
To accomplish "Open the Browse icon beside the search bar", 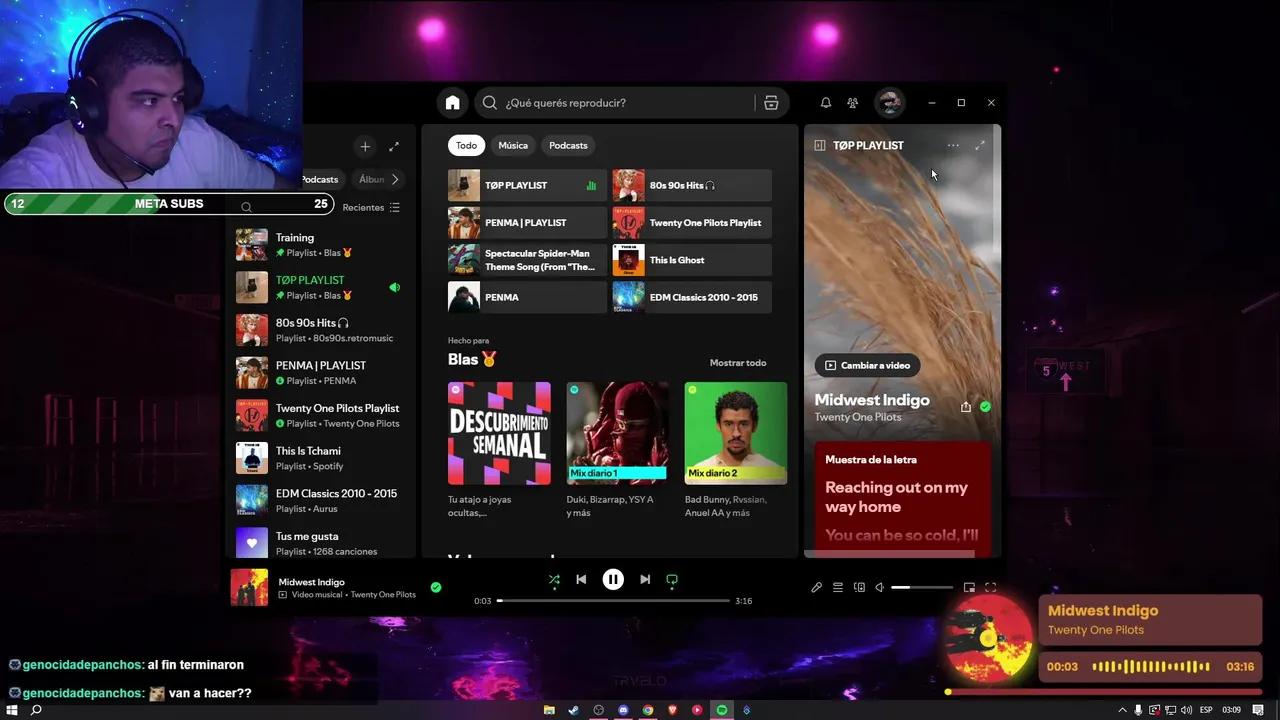I will [x=771, y=103].
